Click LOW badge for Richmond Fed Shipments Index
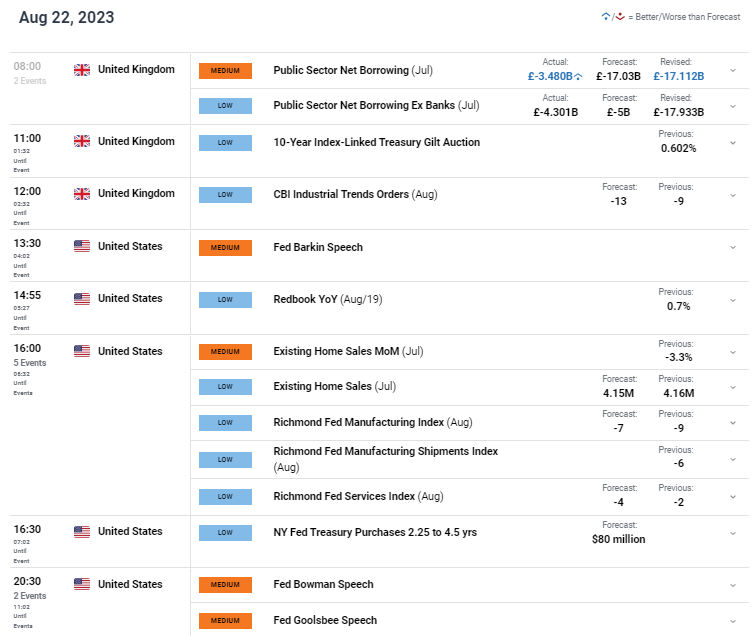The height and width of the screenshot is (636, 752). pyautogui.click(x=225, y=459)
